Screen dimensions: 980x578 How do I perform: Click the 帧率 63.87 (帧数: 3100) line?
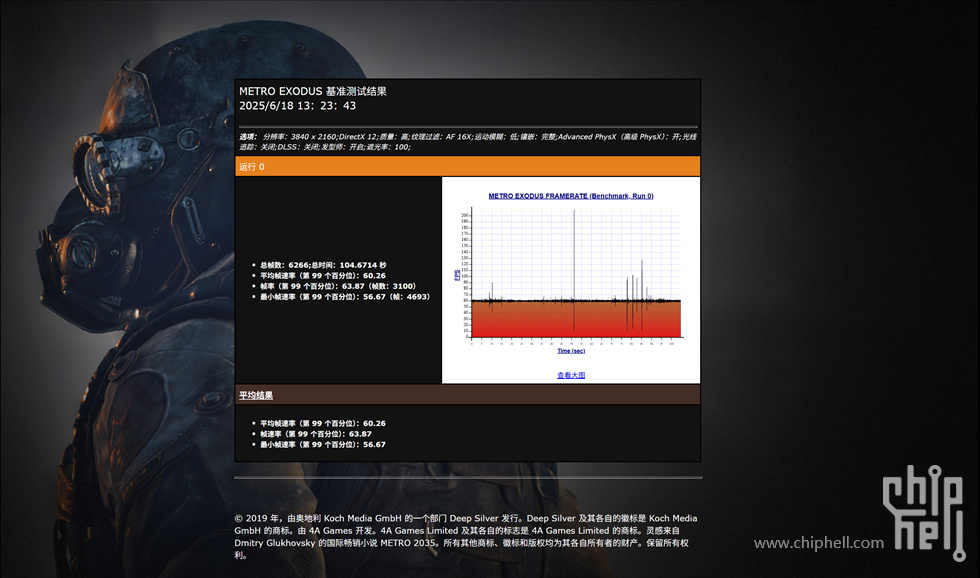click(338, 286)
